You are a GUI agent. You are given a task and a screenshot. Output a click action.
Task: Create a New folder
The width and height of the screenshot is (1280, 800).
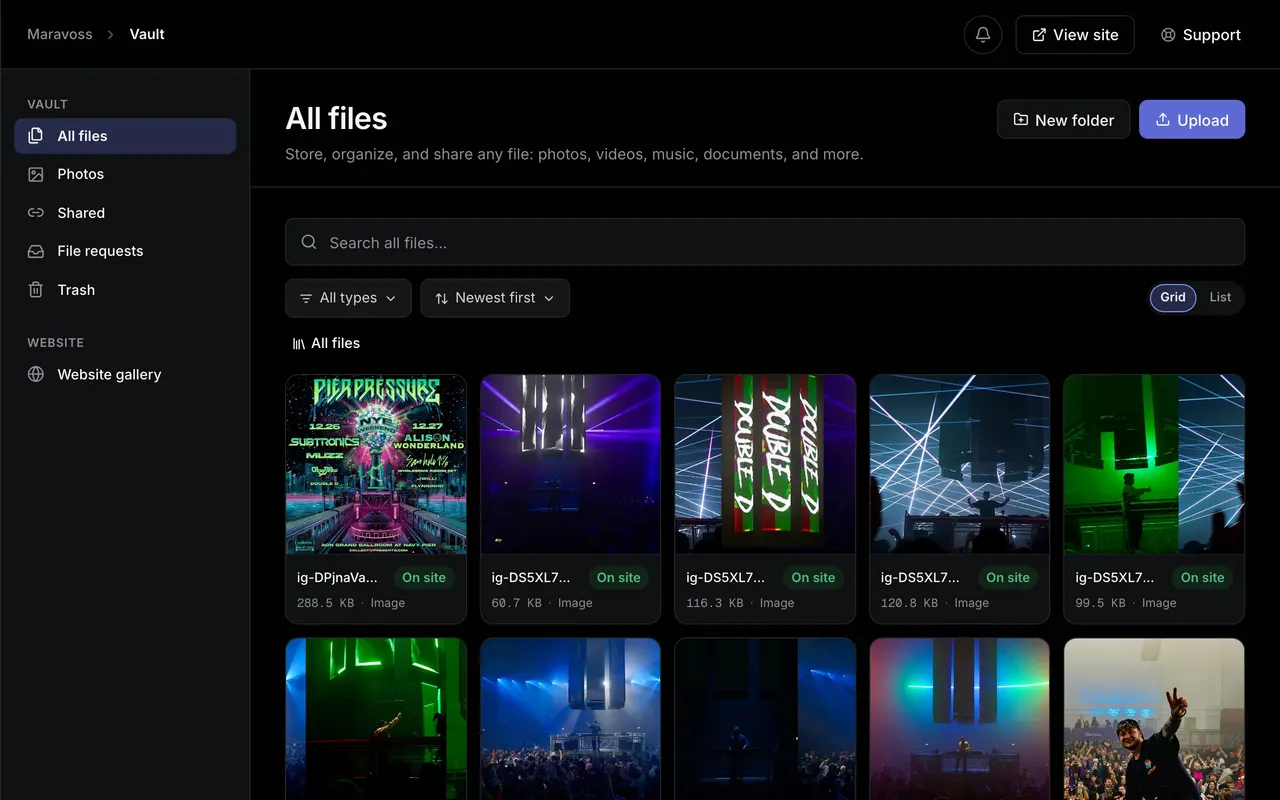(1063, 119)
